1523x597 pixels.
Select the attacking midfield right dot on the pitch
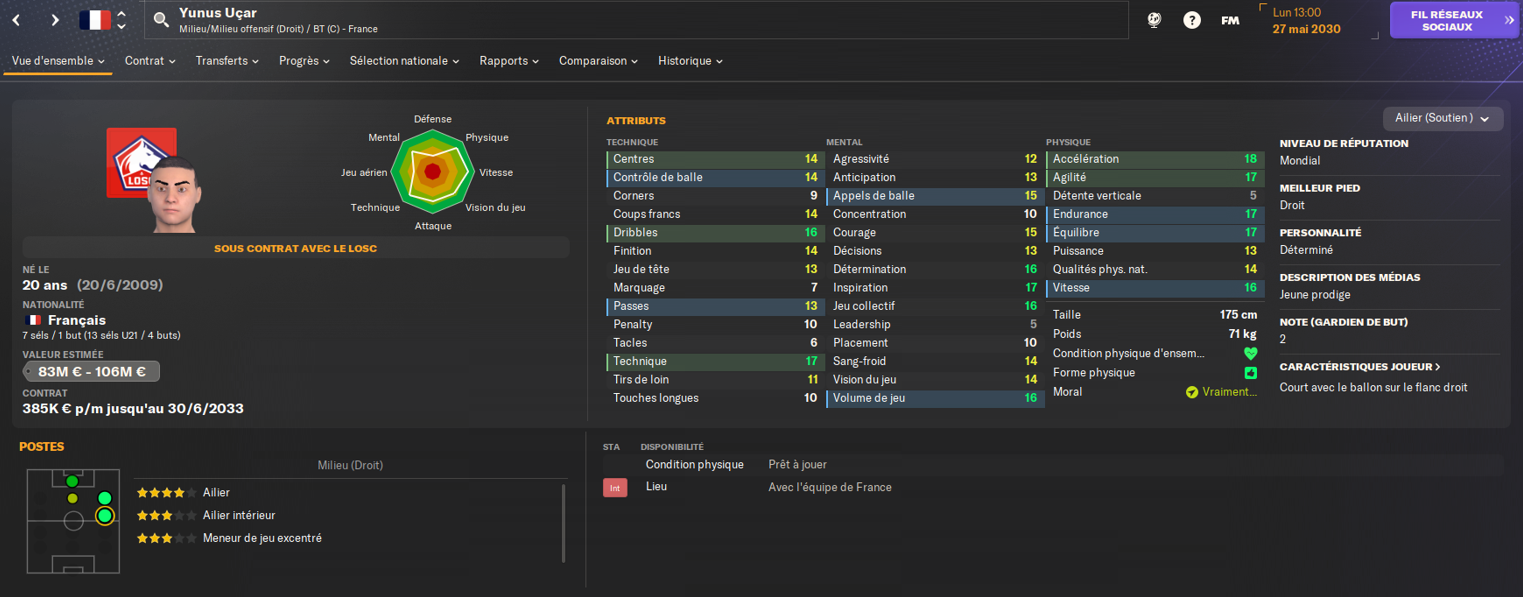(105, 498)
